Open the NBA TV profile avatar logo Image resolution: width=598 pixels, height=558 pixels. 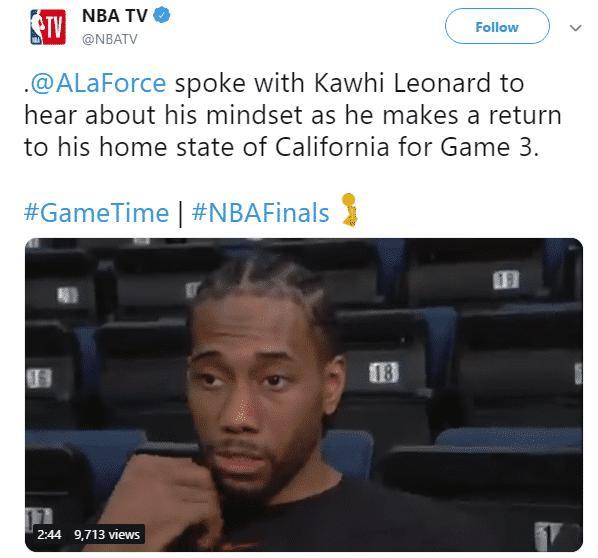[x=48, y=27]
